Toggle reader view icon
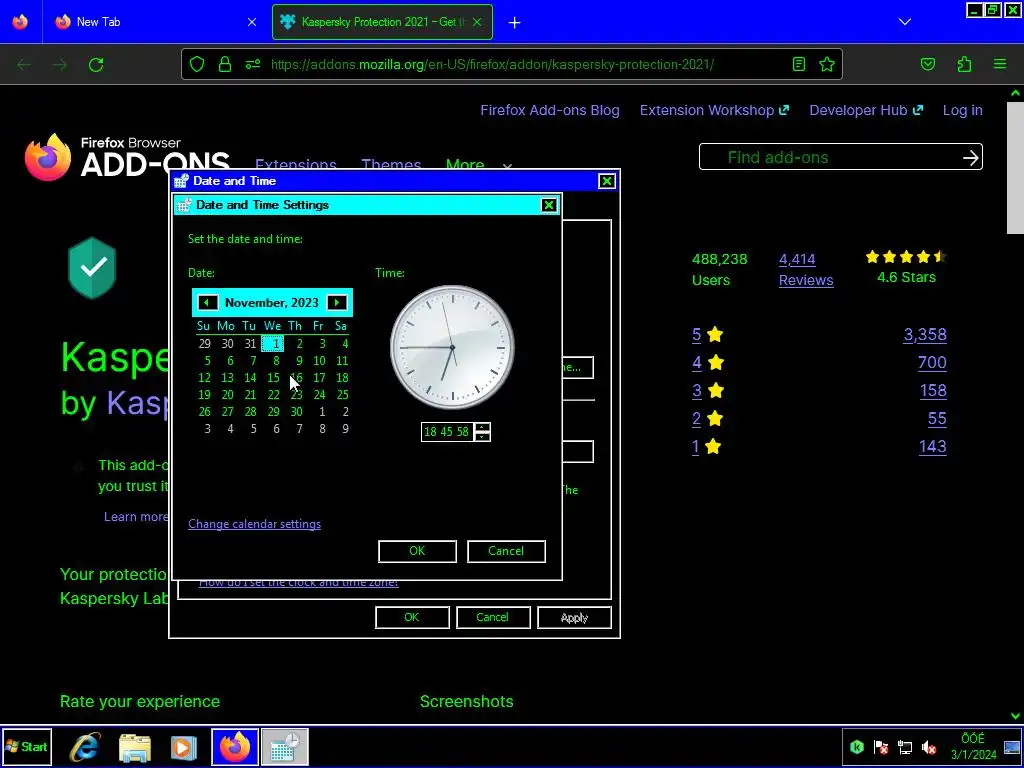This screenshot has width=1024, height=768. point(799,64)
